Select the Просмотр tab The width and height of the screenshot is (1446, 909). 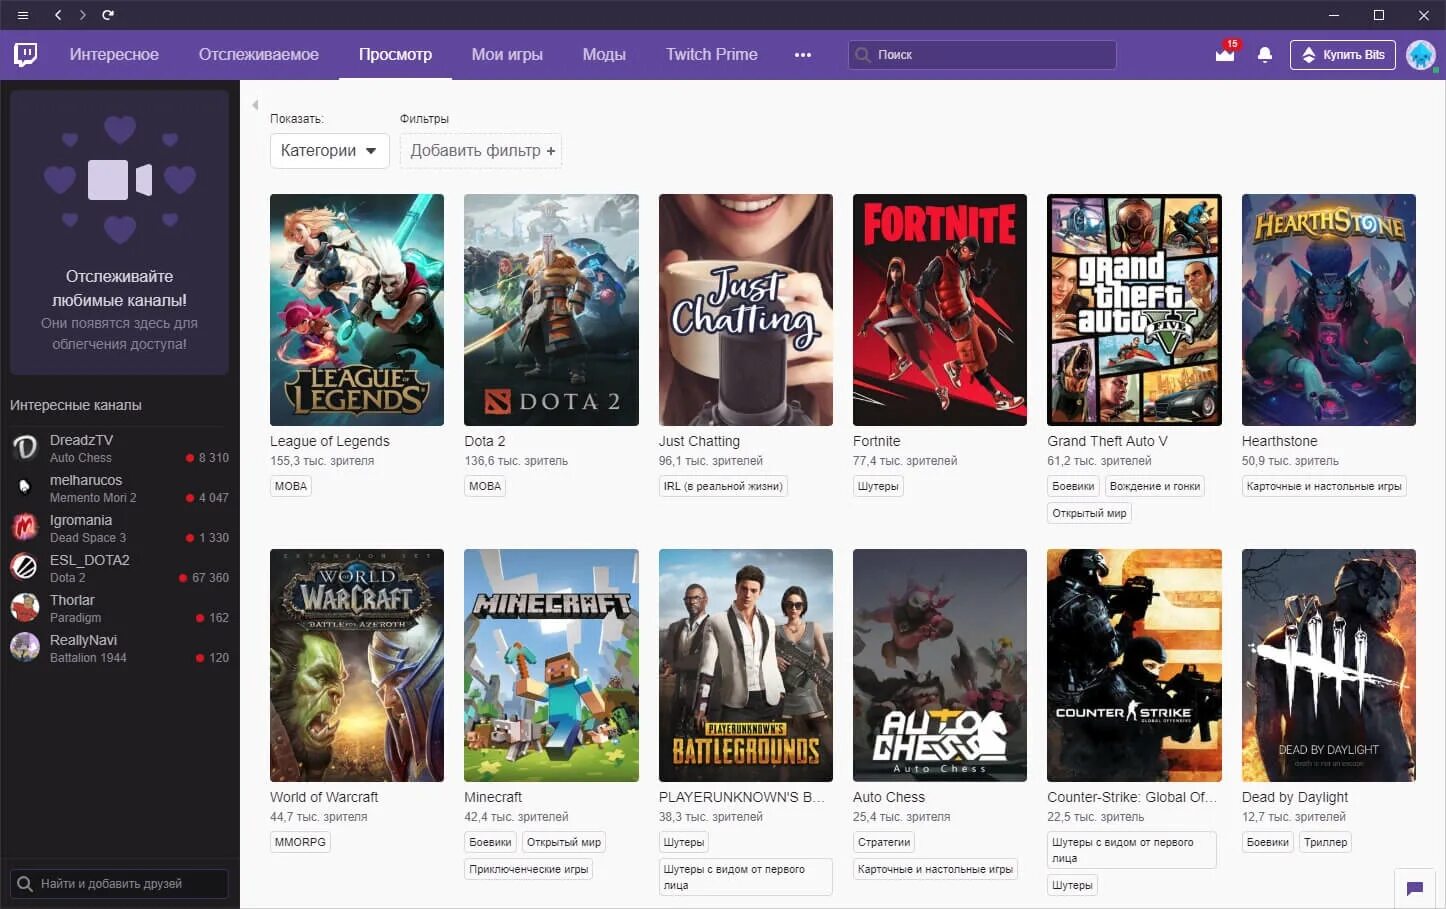395,55
